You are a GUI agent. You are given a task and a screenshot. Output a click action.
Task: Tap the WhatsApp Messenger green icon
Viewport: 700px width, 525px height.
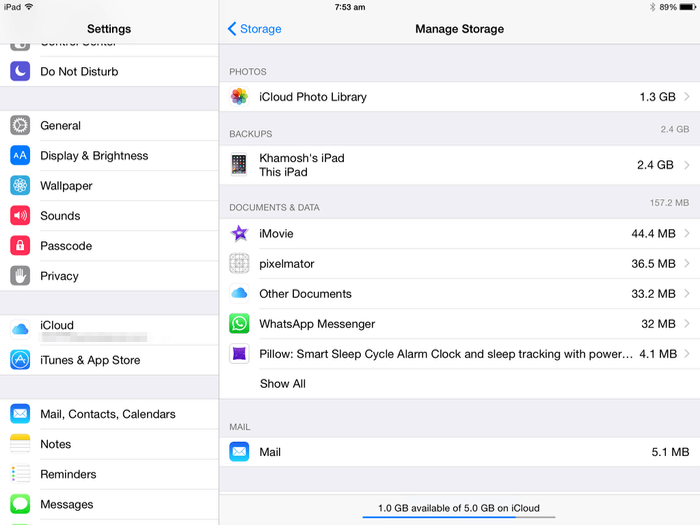pyautogui.click(x=239, y=323)
